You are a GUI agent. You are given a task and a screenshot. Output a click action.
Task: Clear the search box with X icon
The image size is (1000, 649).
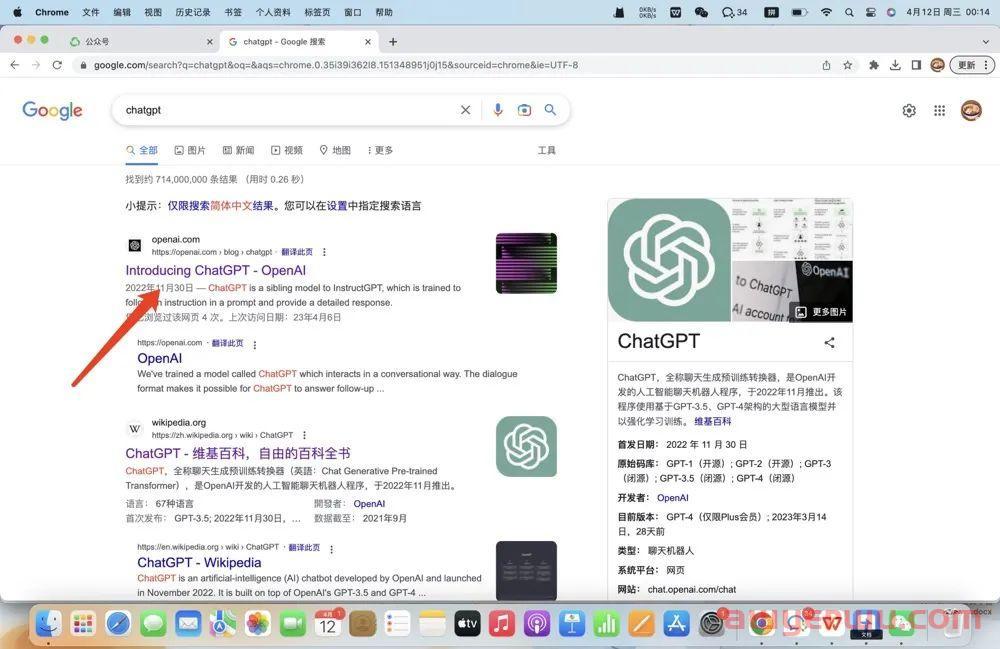[x=466, y=110]
